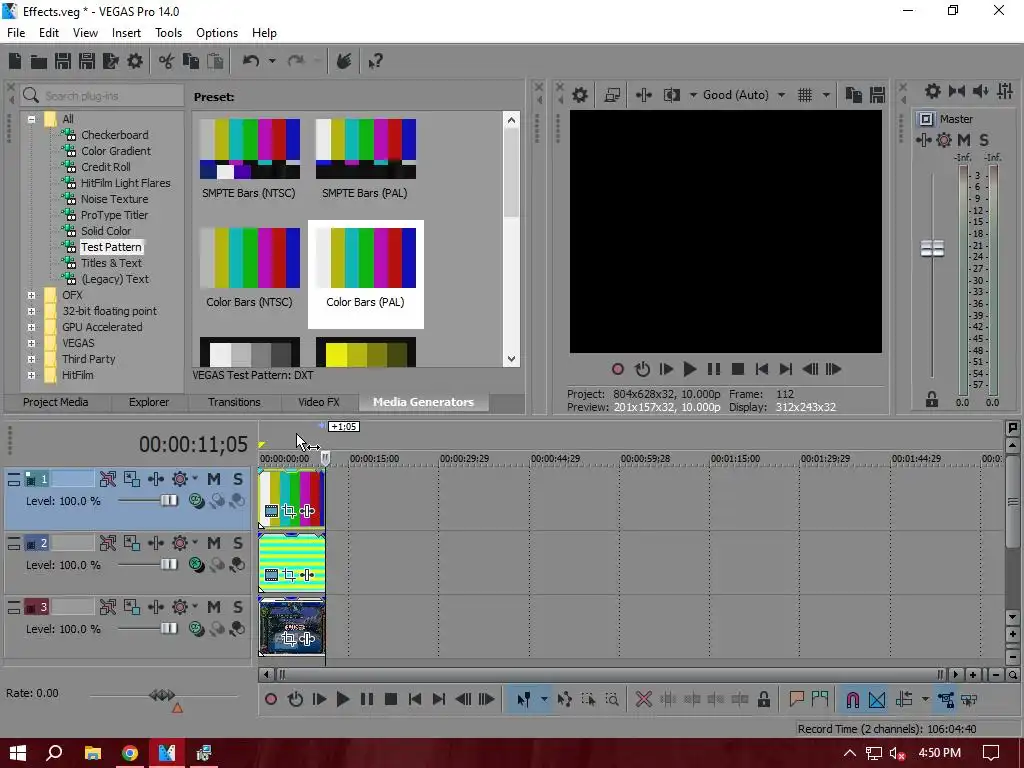Open the Normal Edit tool dropdown arrow
Screen dimensions: 1024x768
(x=544, y=699)
